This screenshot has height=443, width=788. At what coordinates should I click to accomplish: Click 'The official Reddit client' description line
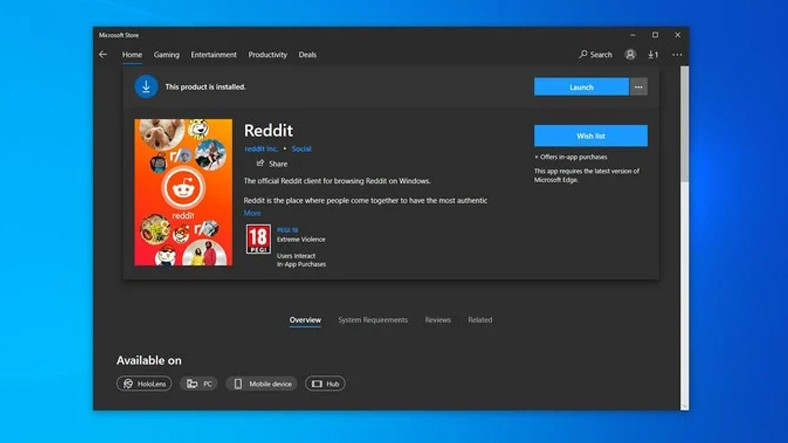pos(337,181)
